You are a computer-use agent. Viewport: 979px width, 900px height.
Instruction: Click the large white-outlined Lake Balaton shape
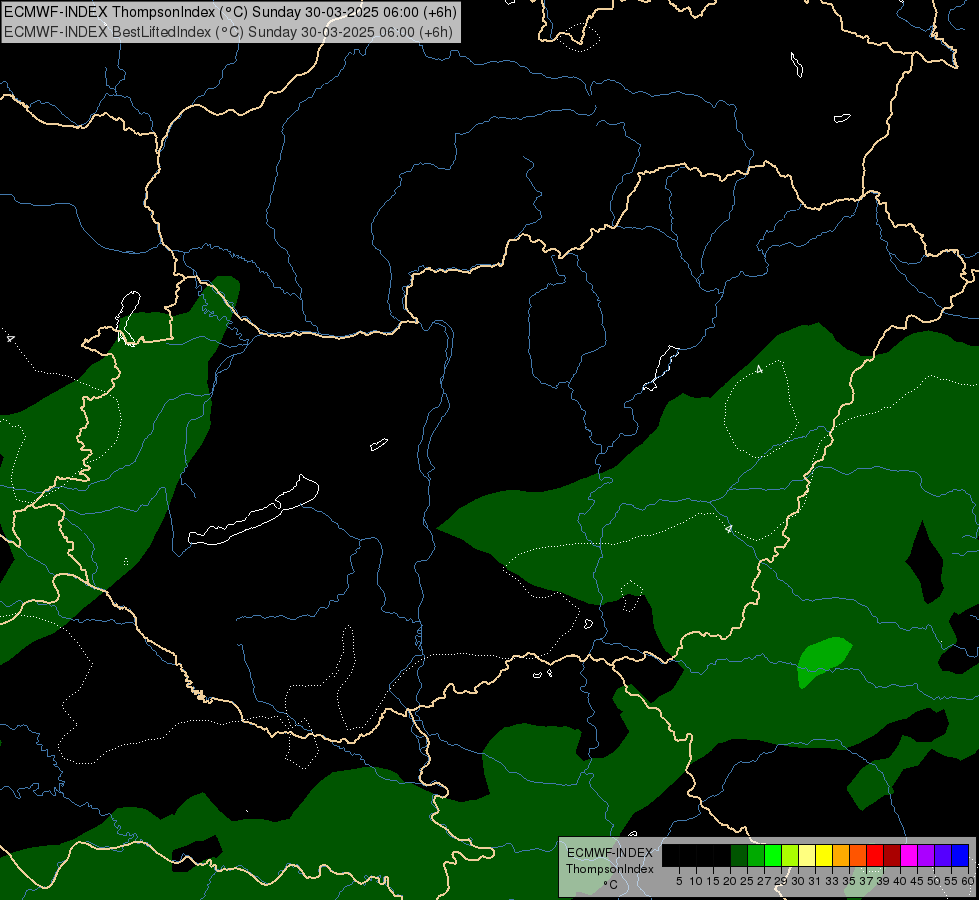253,512
